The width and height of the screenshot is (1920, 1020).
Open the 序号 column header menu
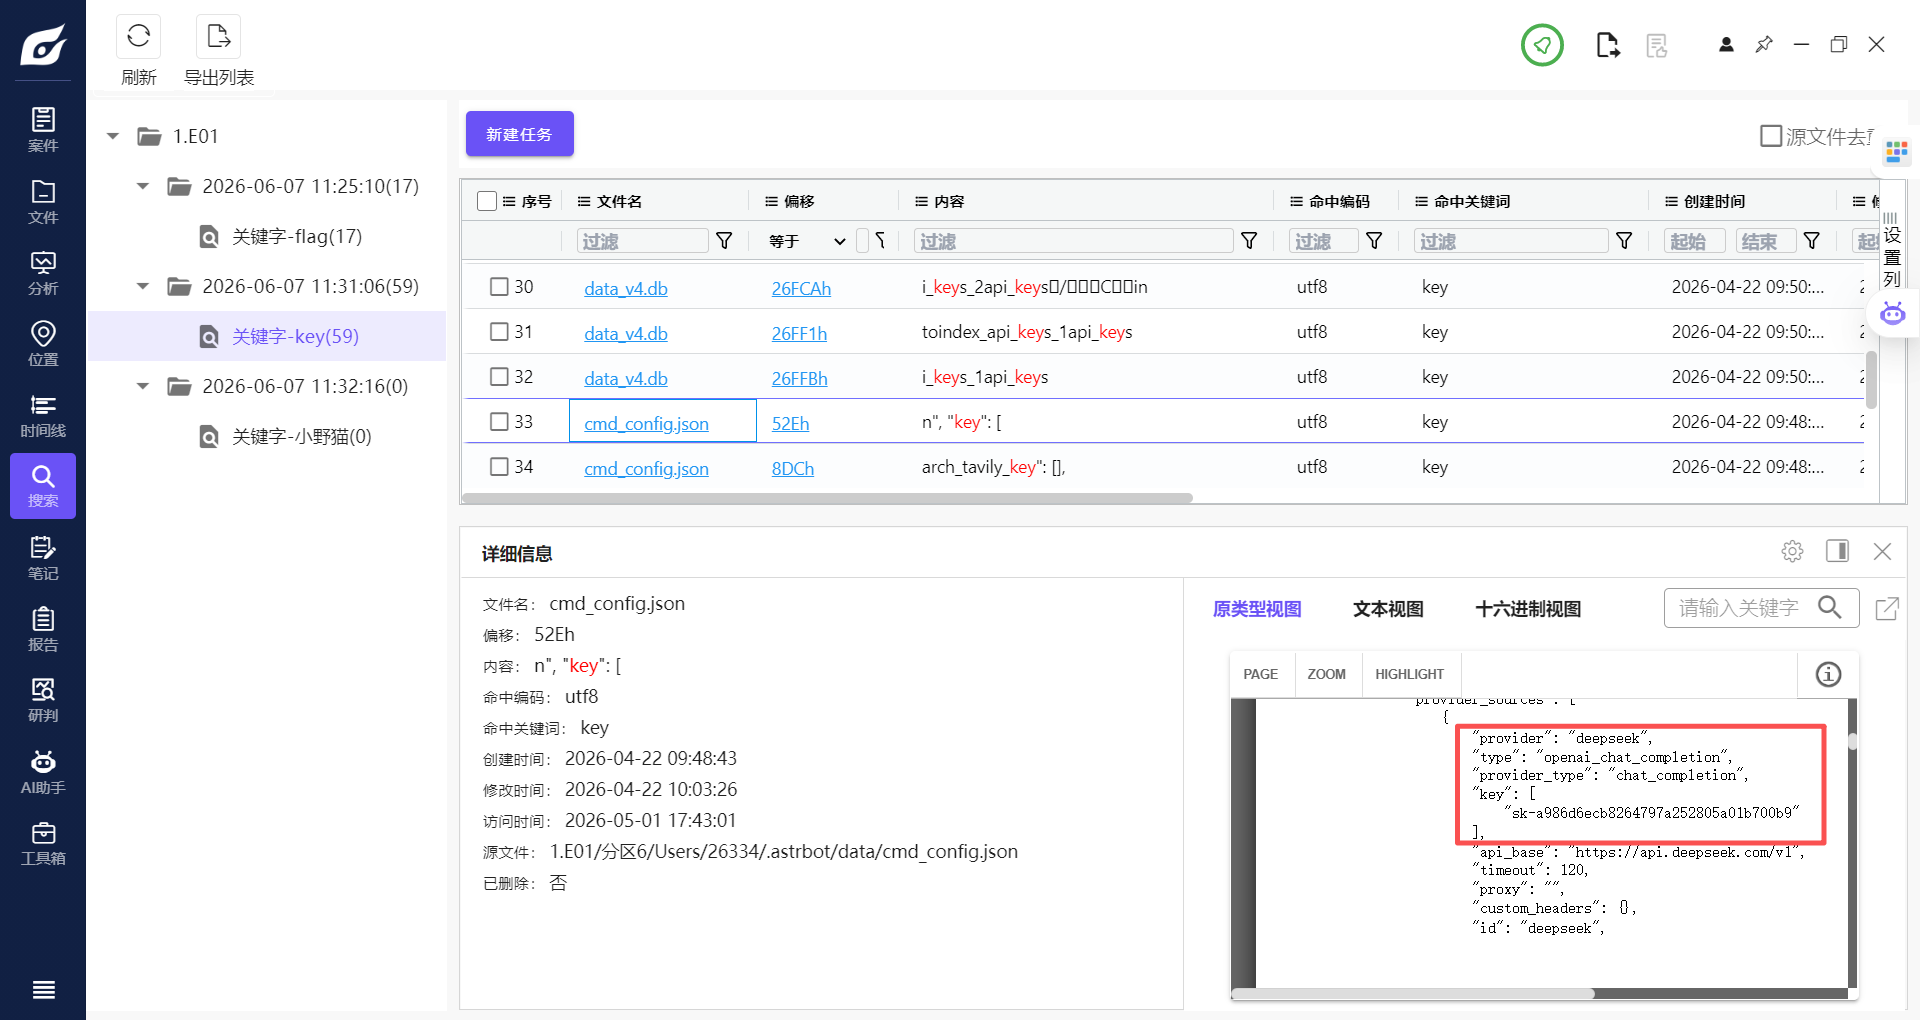tap(509, 201)
